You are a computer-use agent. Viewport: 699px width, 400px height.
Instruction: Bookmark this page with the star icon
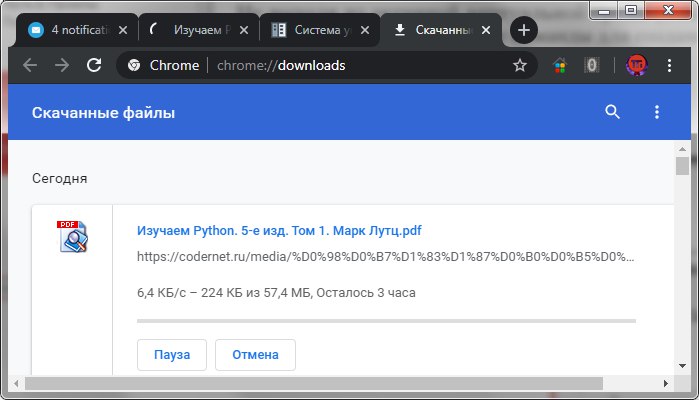tap(520, 66)
